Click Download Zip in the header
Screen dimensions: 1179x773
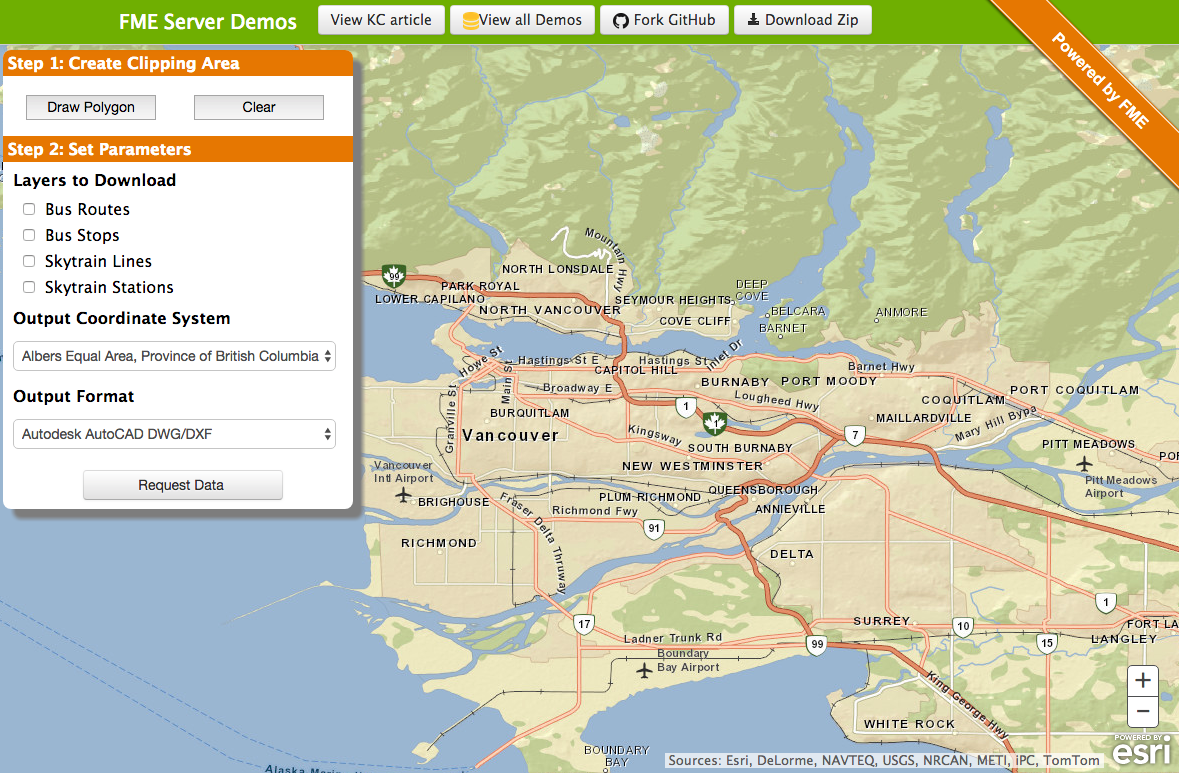pyautogui.click(x=803, y=20)
